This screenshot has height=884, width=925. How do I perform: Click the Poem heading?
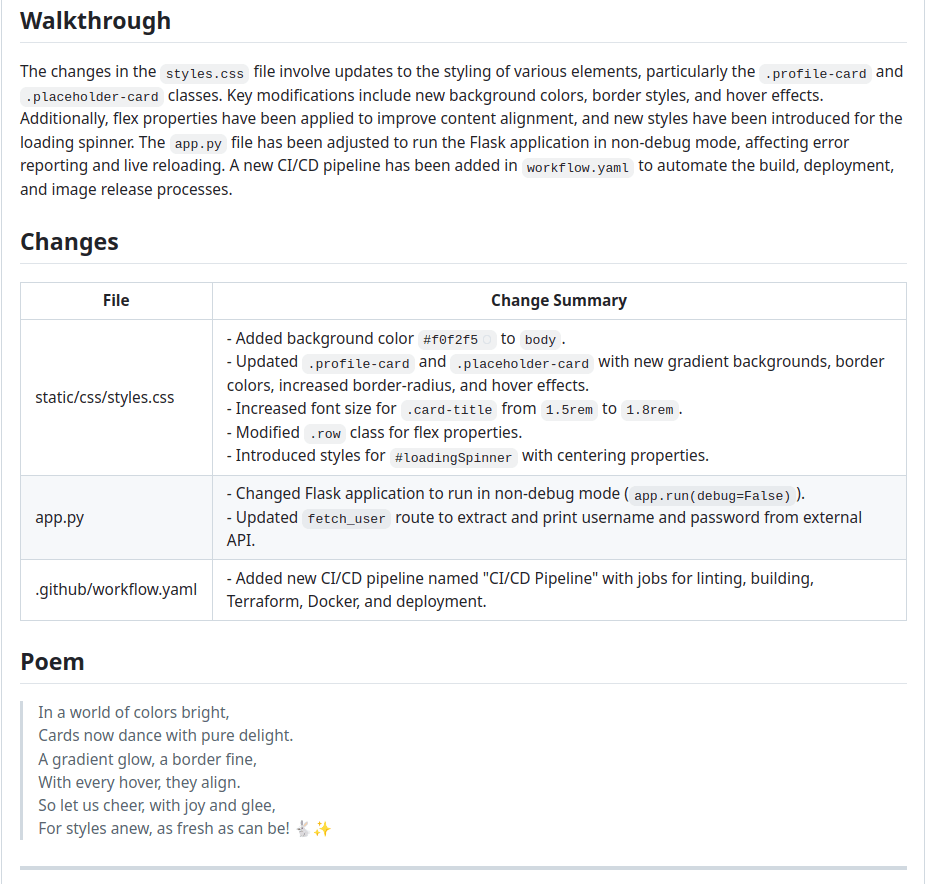(52, 661)
